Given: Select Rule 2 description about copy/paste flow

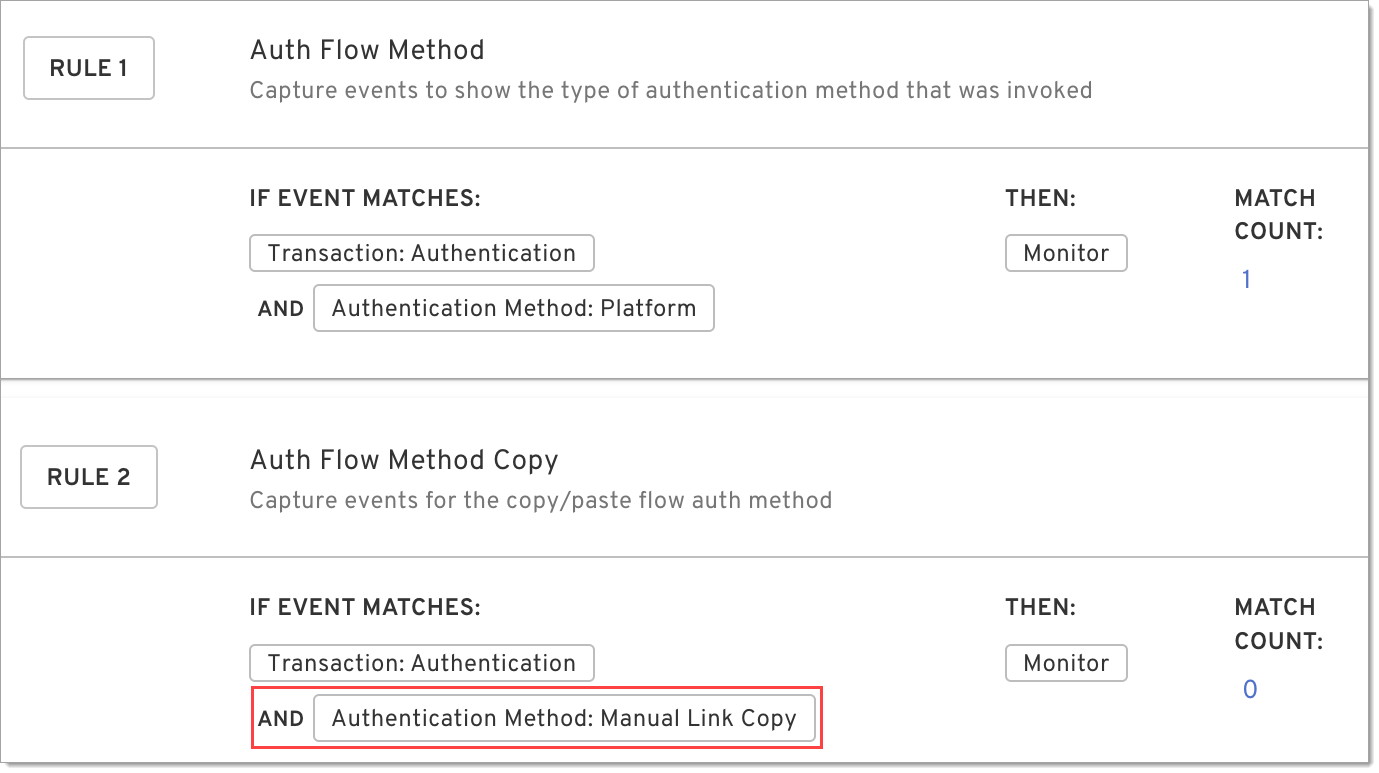Looking at the screenshot, I should [539, 500].
